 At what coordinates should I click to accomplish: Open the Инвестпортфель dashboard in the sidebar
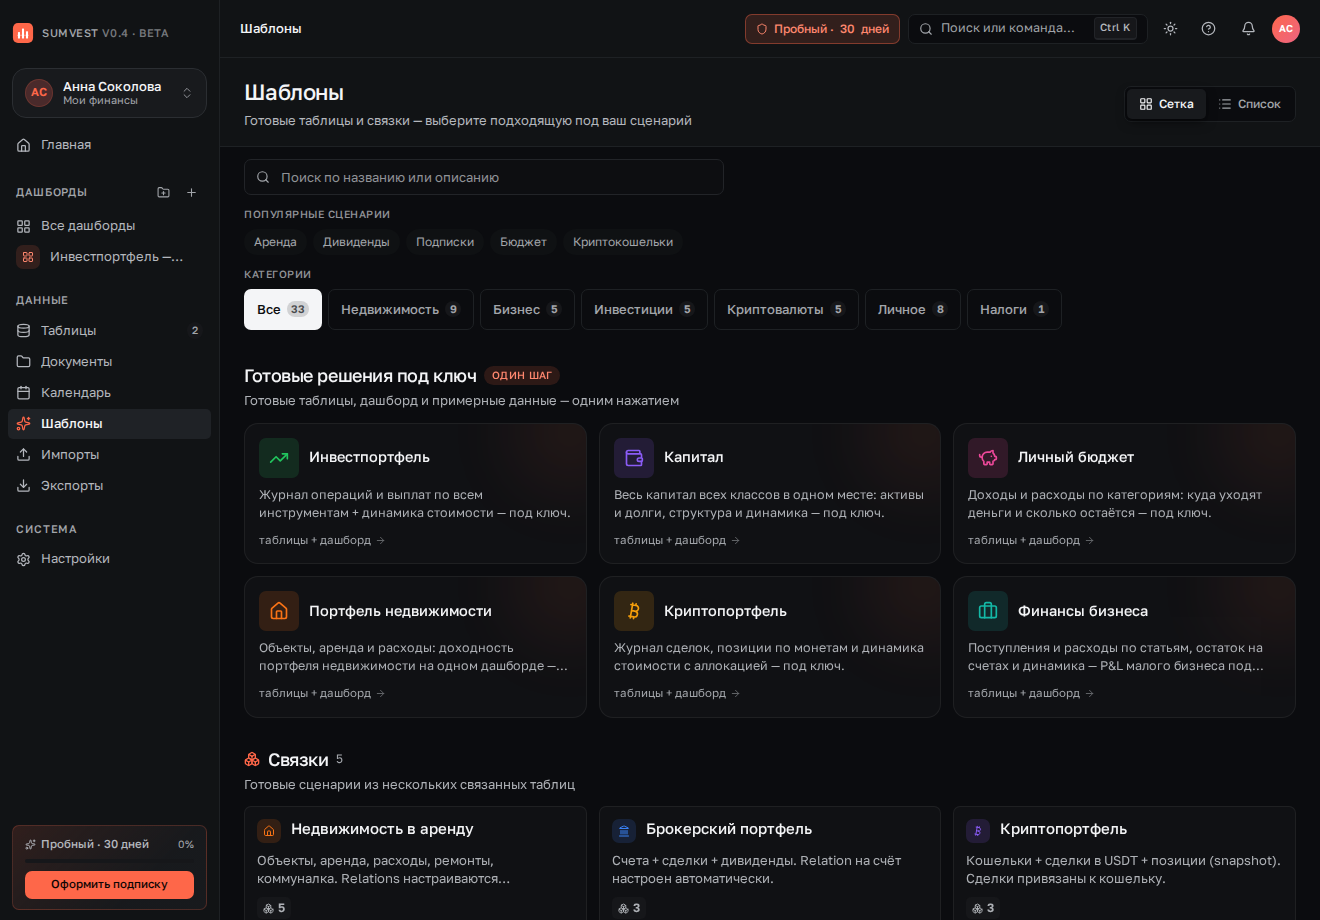click(x=110, y=257)
